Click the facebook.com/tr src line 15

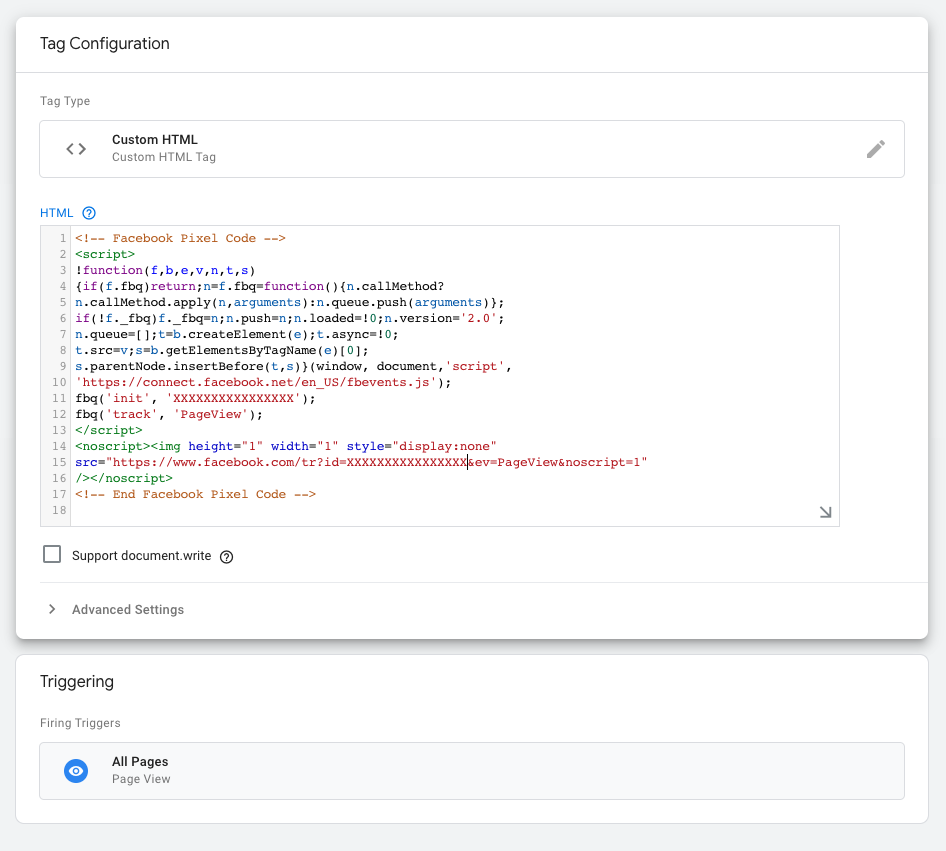pyautogui.click(x=361, y=463)
